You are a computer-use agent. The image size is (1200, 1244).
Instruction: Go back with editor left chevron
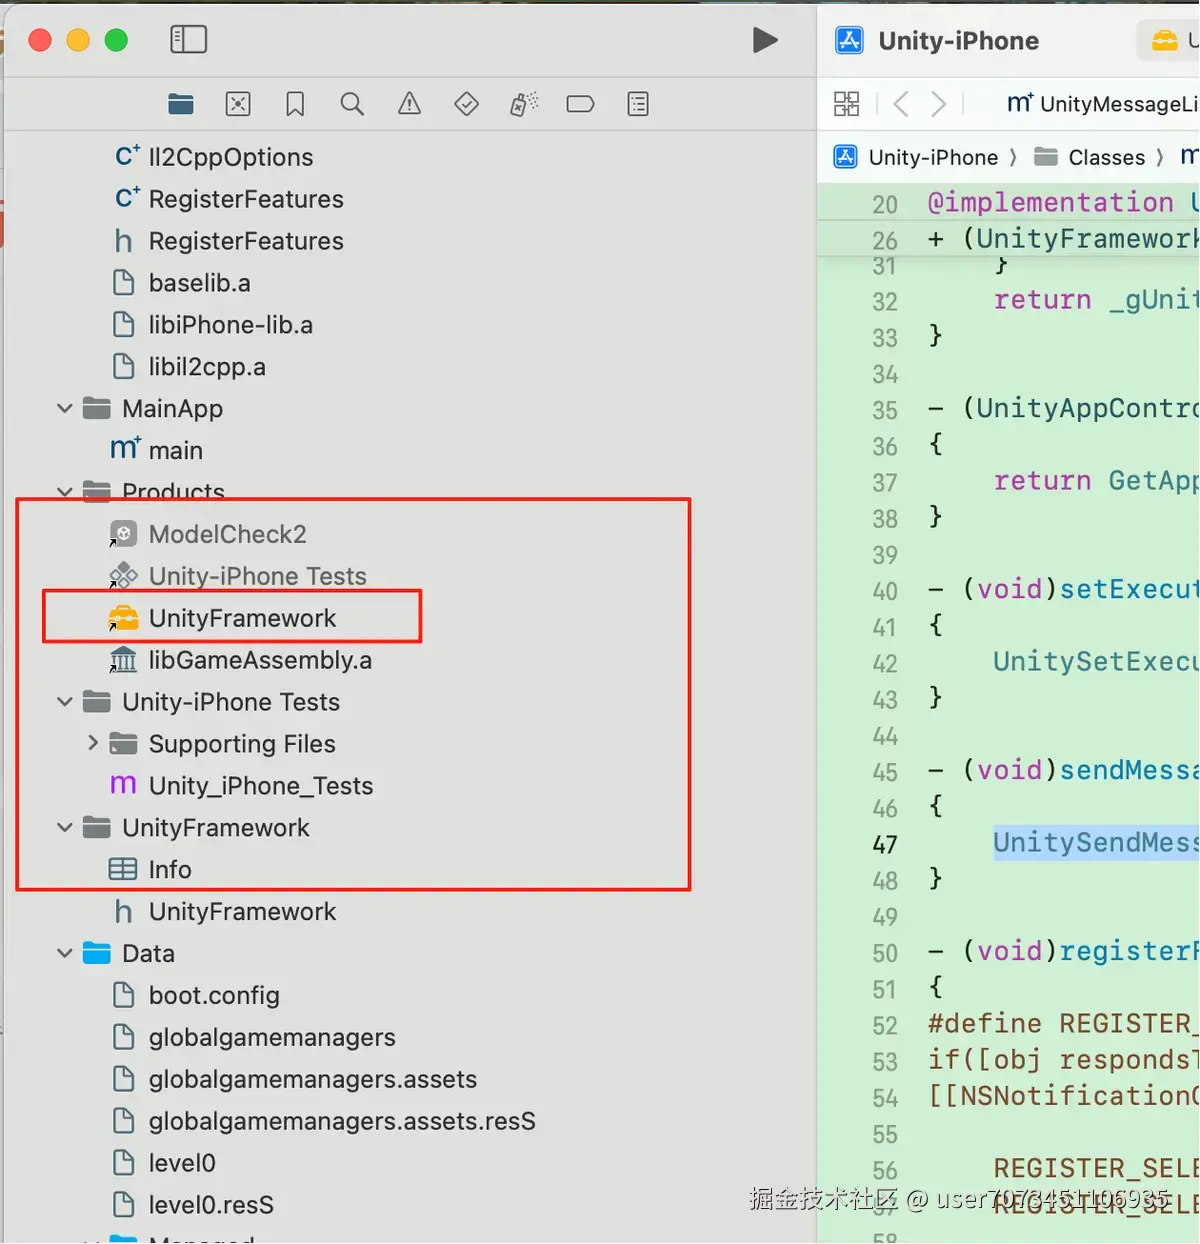(901, 104)
